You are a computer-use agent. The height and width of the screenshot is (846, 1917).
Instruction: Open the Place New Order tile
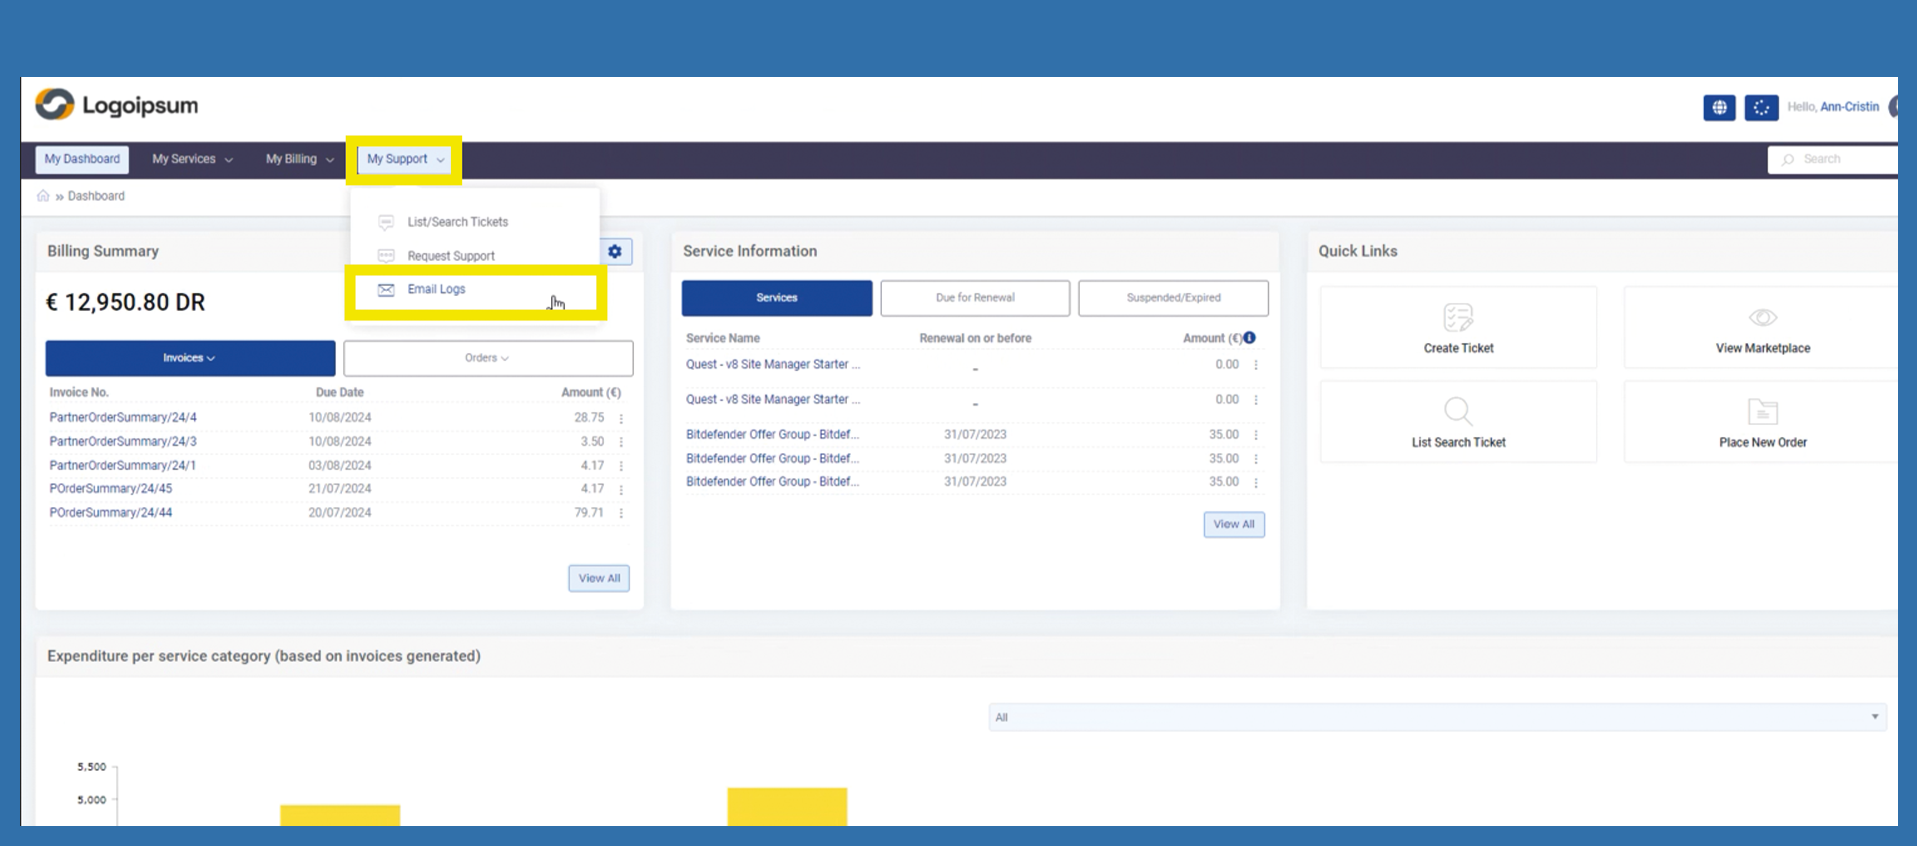1762,421
